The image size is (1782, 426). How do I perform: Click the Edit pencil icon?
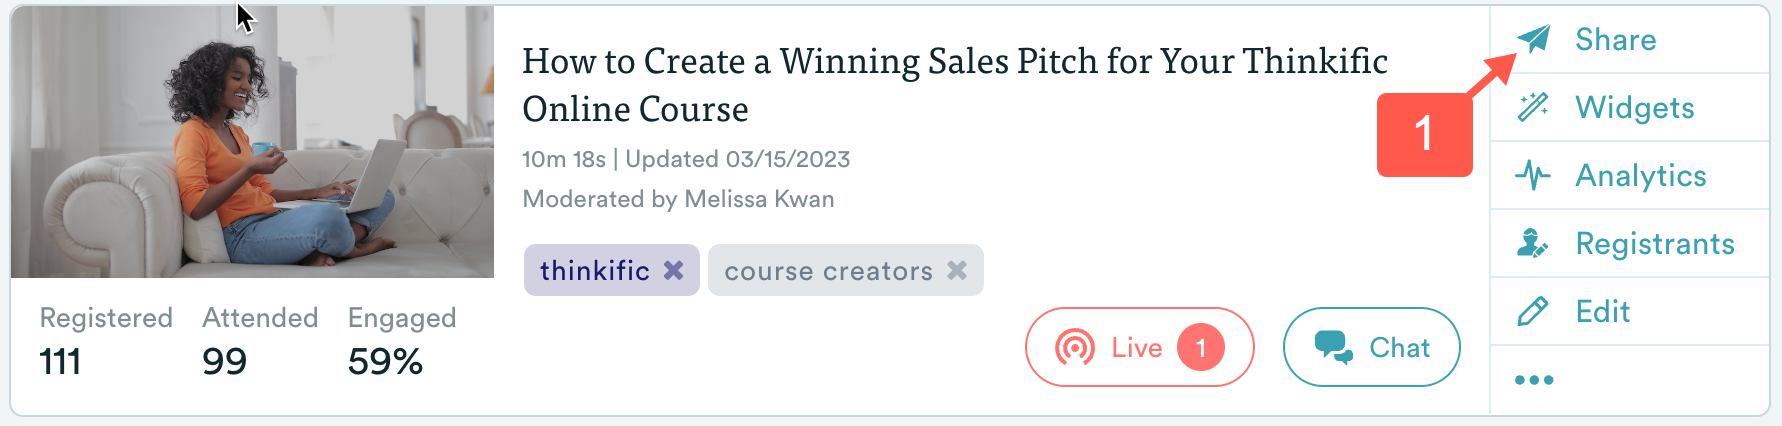(x=1533, y=311)
